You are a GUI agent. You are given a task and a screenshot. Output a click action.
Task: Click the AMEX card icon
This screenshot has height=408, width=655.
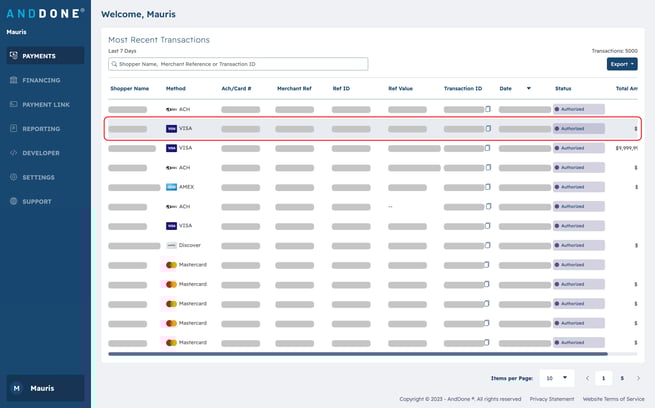tap(172, 187)
